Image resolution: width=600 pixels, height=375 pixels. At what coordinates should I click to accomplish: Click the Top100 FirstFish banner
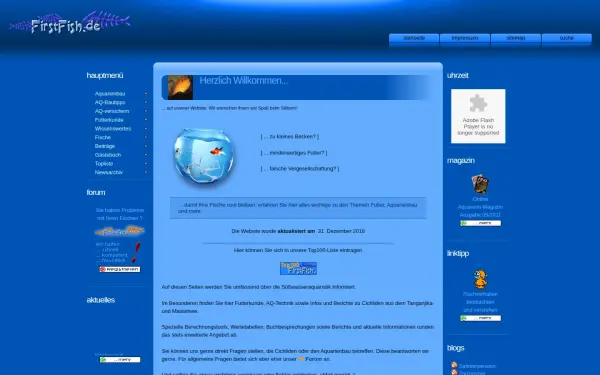298,268
